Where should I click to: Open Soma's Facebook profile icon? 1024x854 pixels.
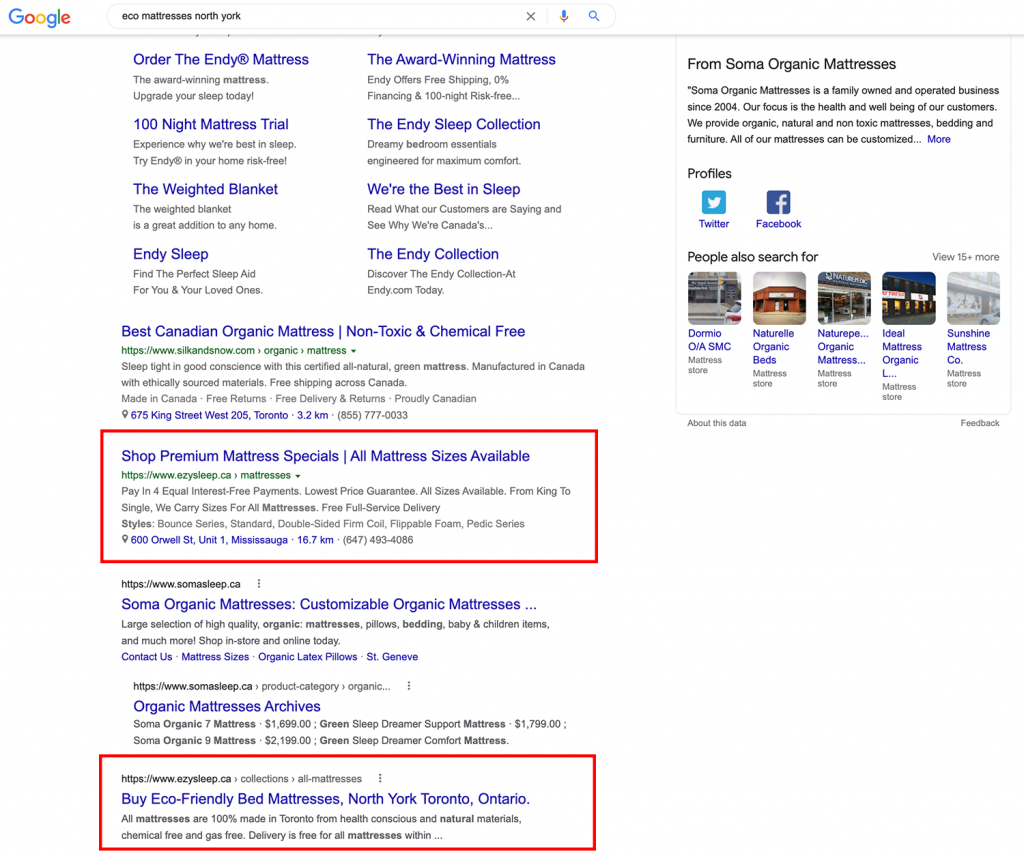click(778, 203)
